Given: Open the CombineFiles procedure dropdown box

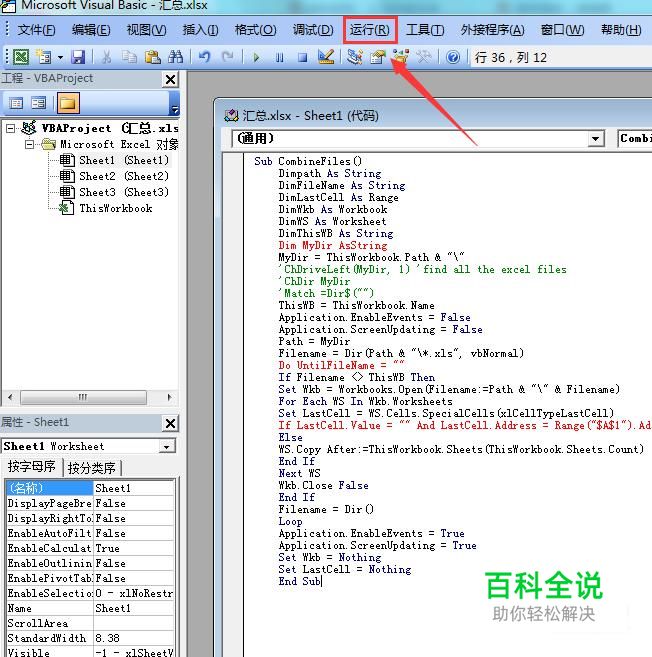Looking at the screenshot, I should (635, 139).
